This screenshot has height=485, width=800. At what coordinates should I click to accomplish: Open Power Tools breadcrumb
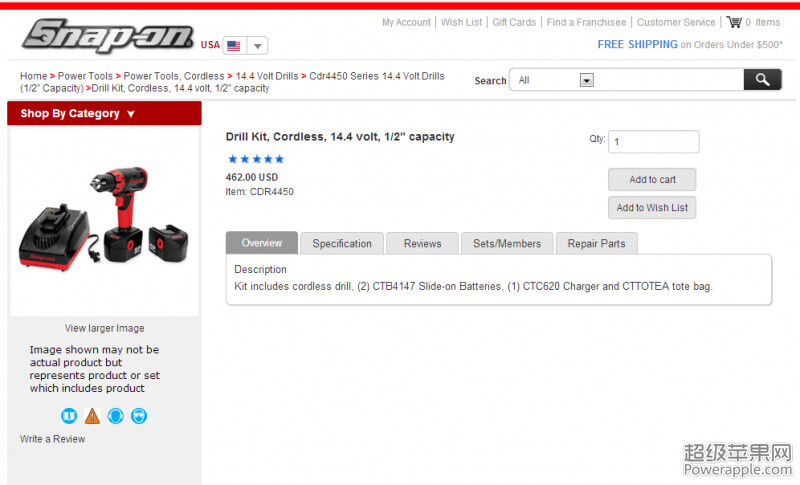point(85,76)
